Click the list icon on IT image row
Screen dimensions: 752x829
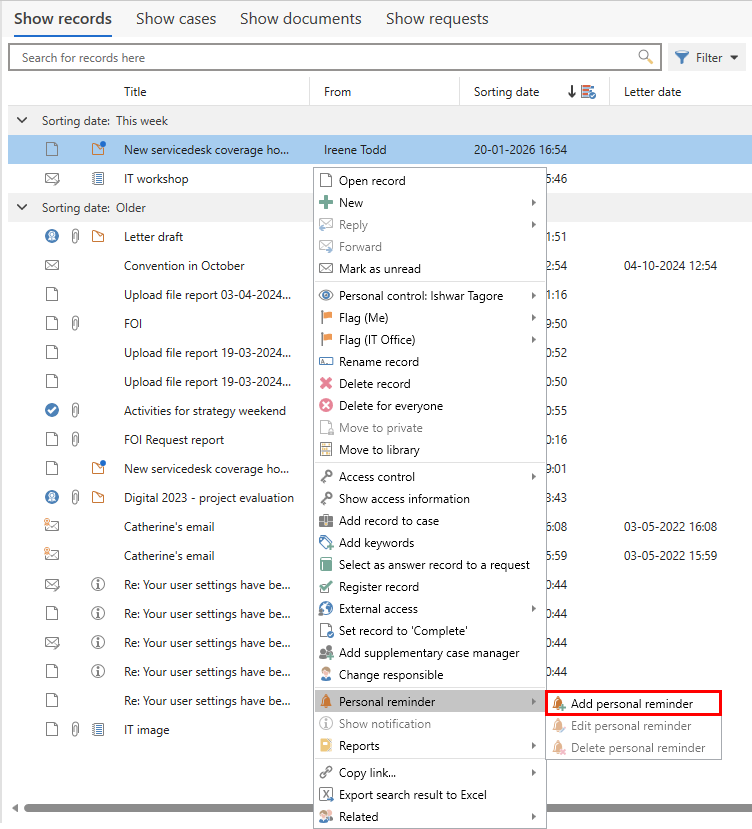coord(98,729)
